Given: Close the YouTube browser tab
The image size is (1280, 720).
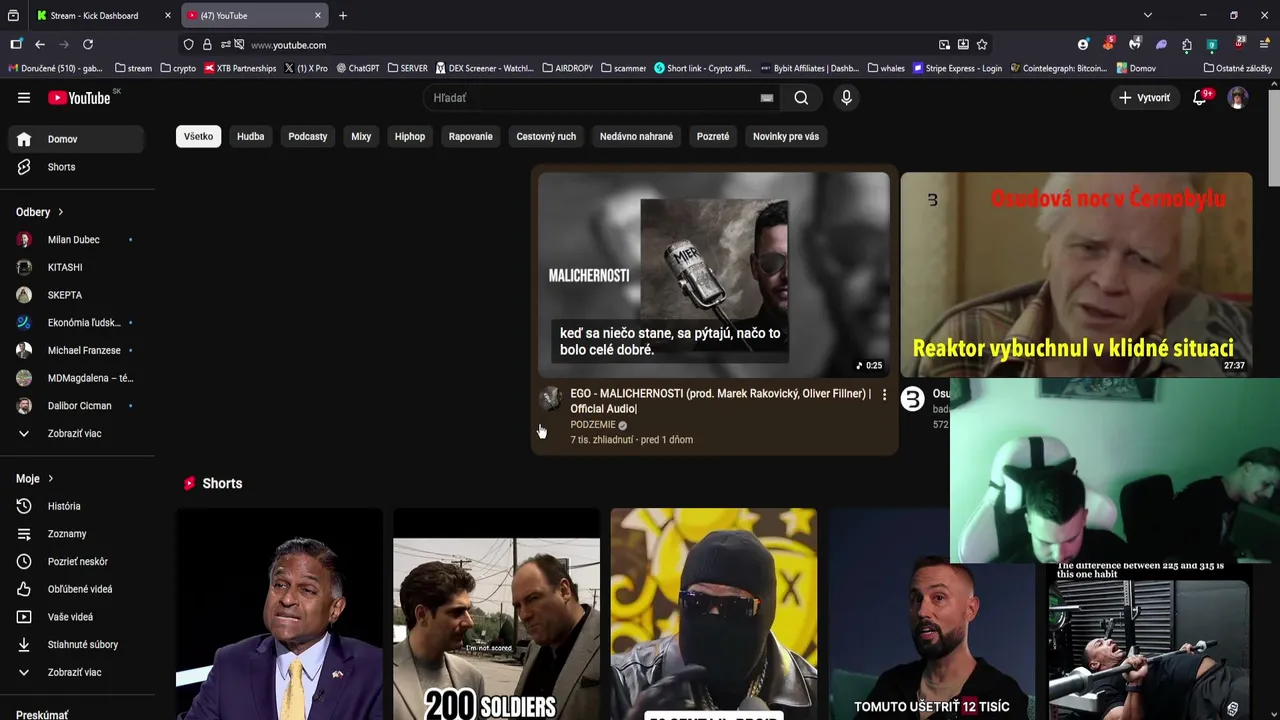Looking at the screenshot, I should coord(318,16).
